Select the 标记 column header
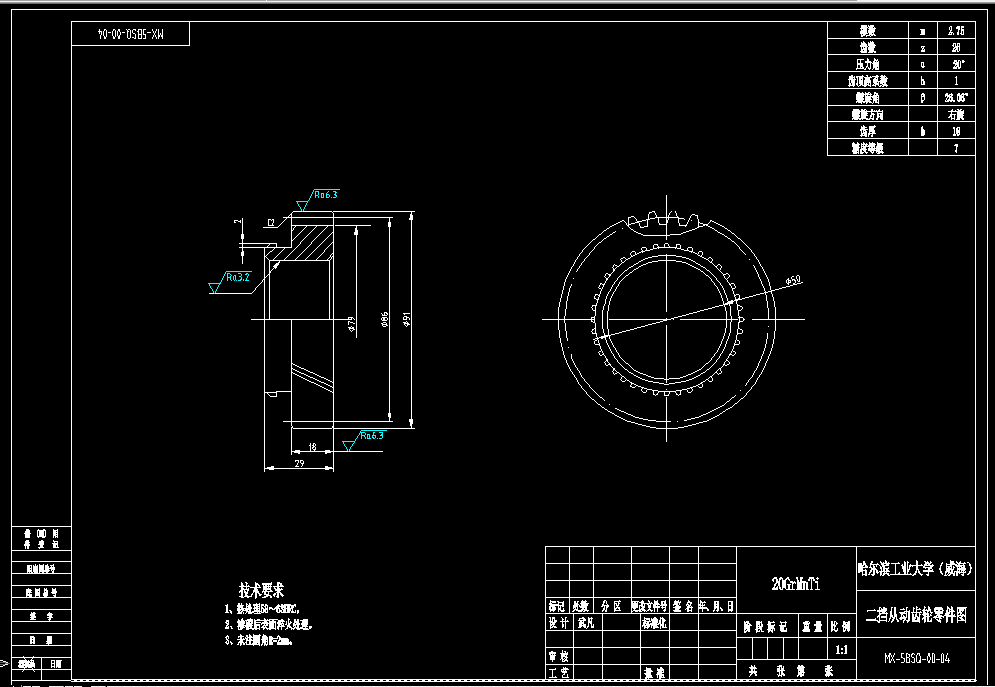The width and height of the screenshot is (995, 687). click(557, 606)
